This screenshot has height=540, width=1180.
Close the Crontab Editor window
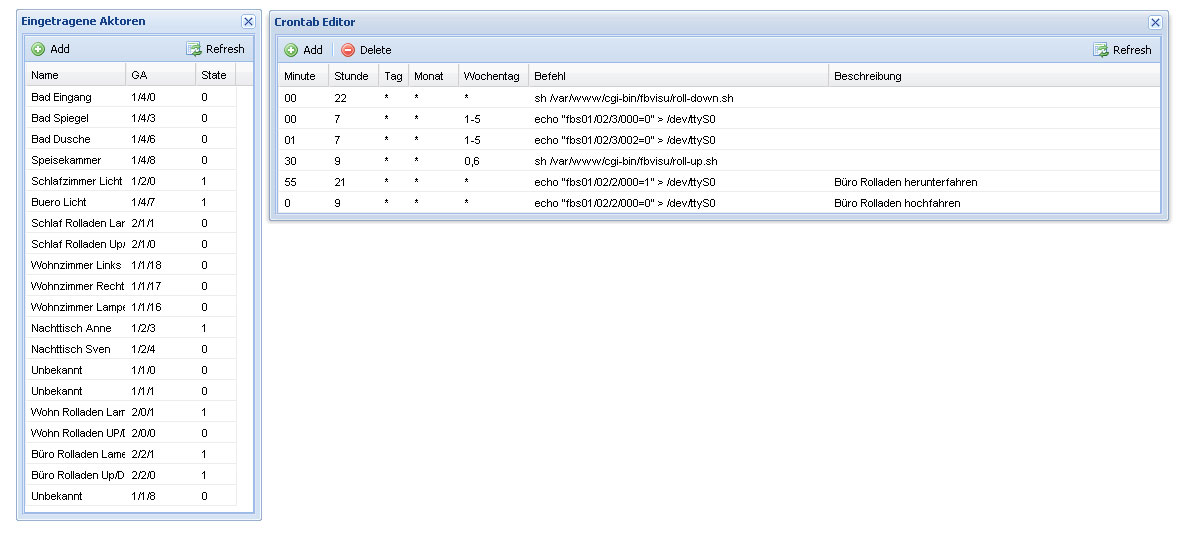click(x=1155, y=22)
